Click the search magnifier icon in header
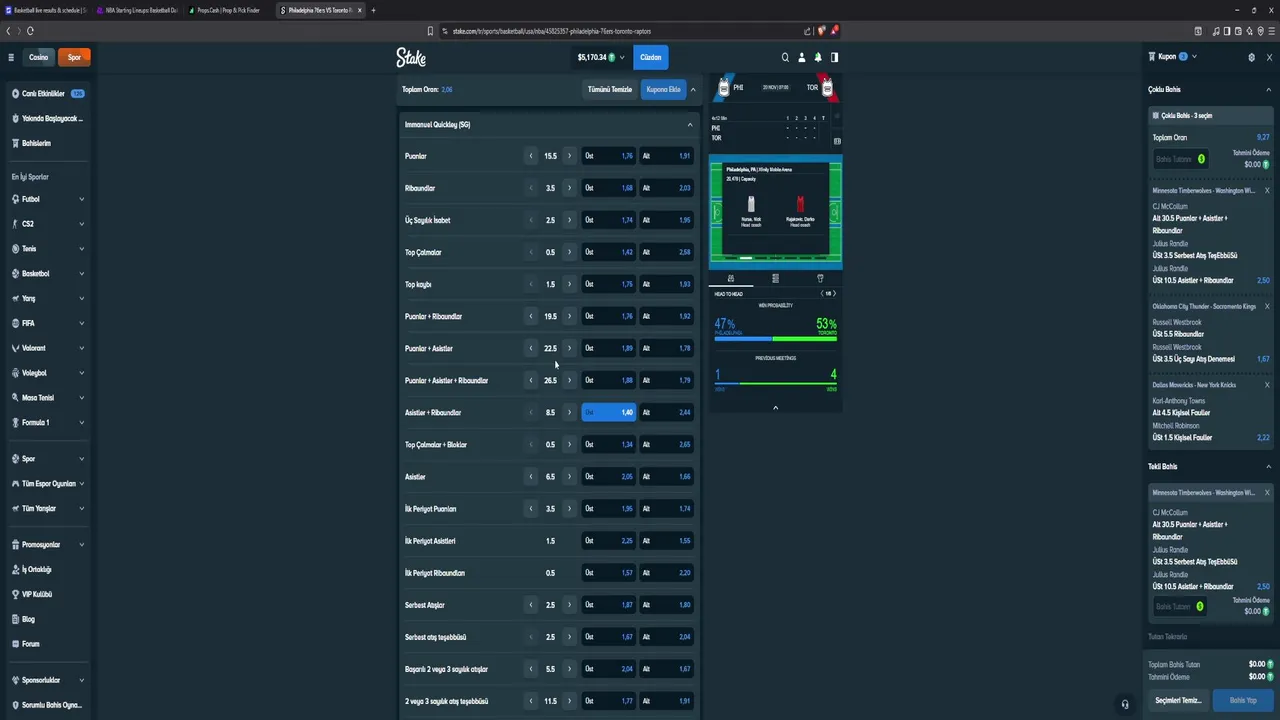Viewport: 1280px width, 720px height. [x=785, y=57]
